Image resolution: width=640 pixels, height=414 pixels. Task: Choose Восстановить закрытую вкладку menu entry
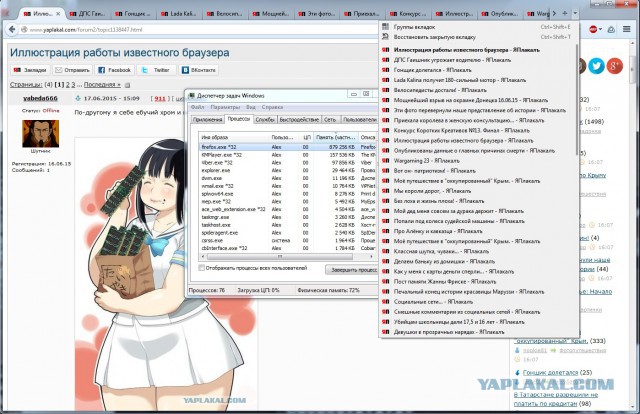(478, 37)
